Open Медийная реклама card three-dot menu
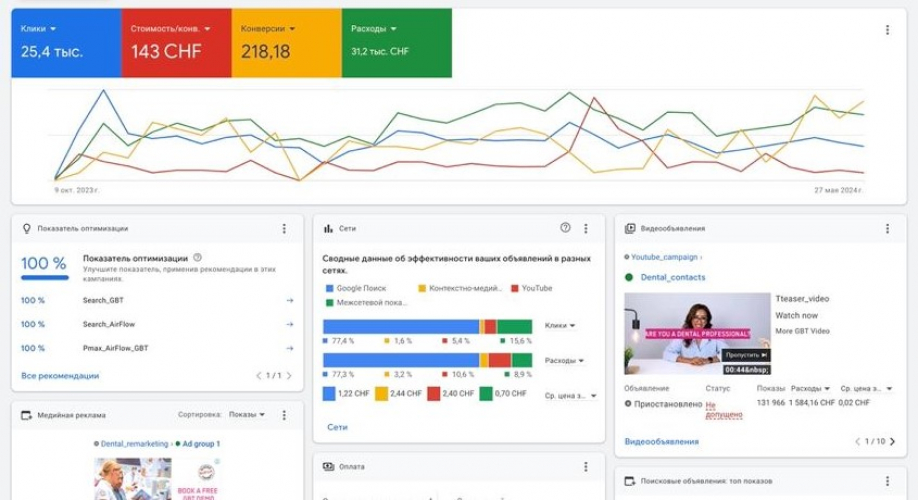The width and height of the screenshot is (918, 500). click(x=284, y=415)
